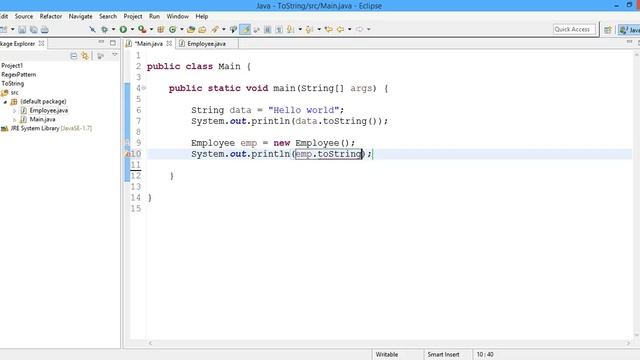Open the Search dropdown arrow

coord(223,29)
